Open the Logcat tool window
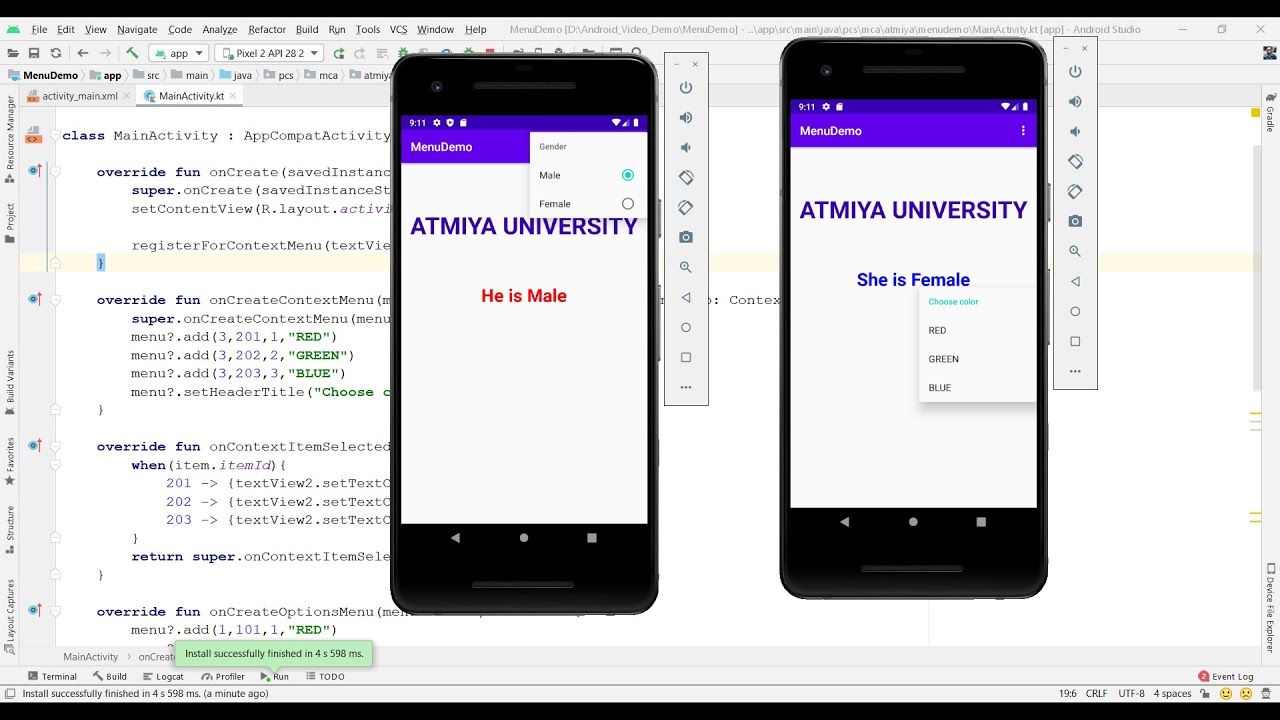 click(x=162, y=677)
